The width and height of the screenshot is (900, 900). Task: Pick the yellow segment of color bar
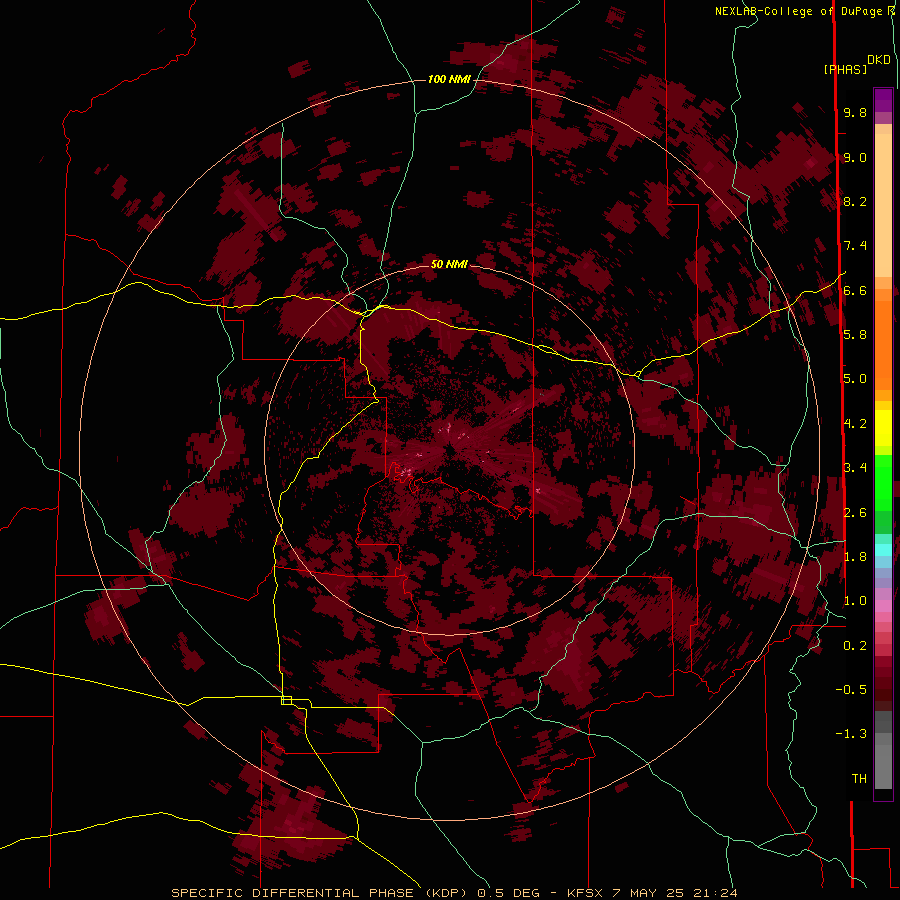883,428
